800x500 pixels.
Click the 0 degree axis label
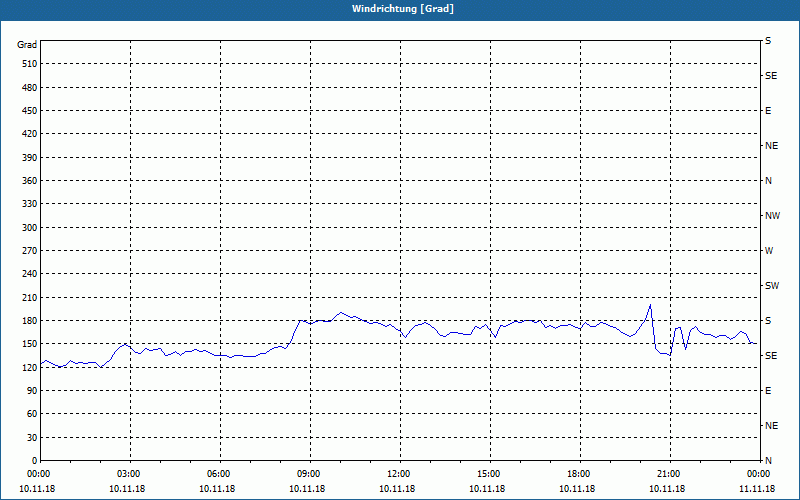(35, 461)
